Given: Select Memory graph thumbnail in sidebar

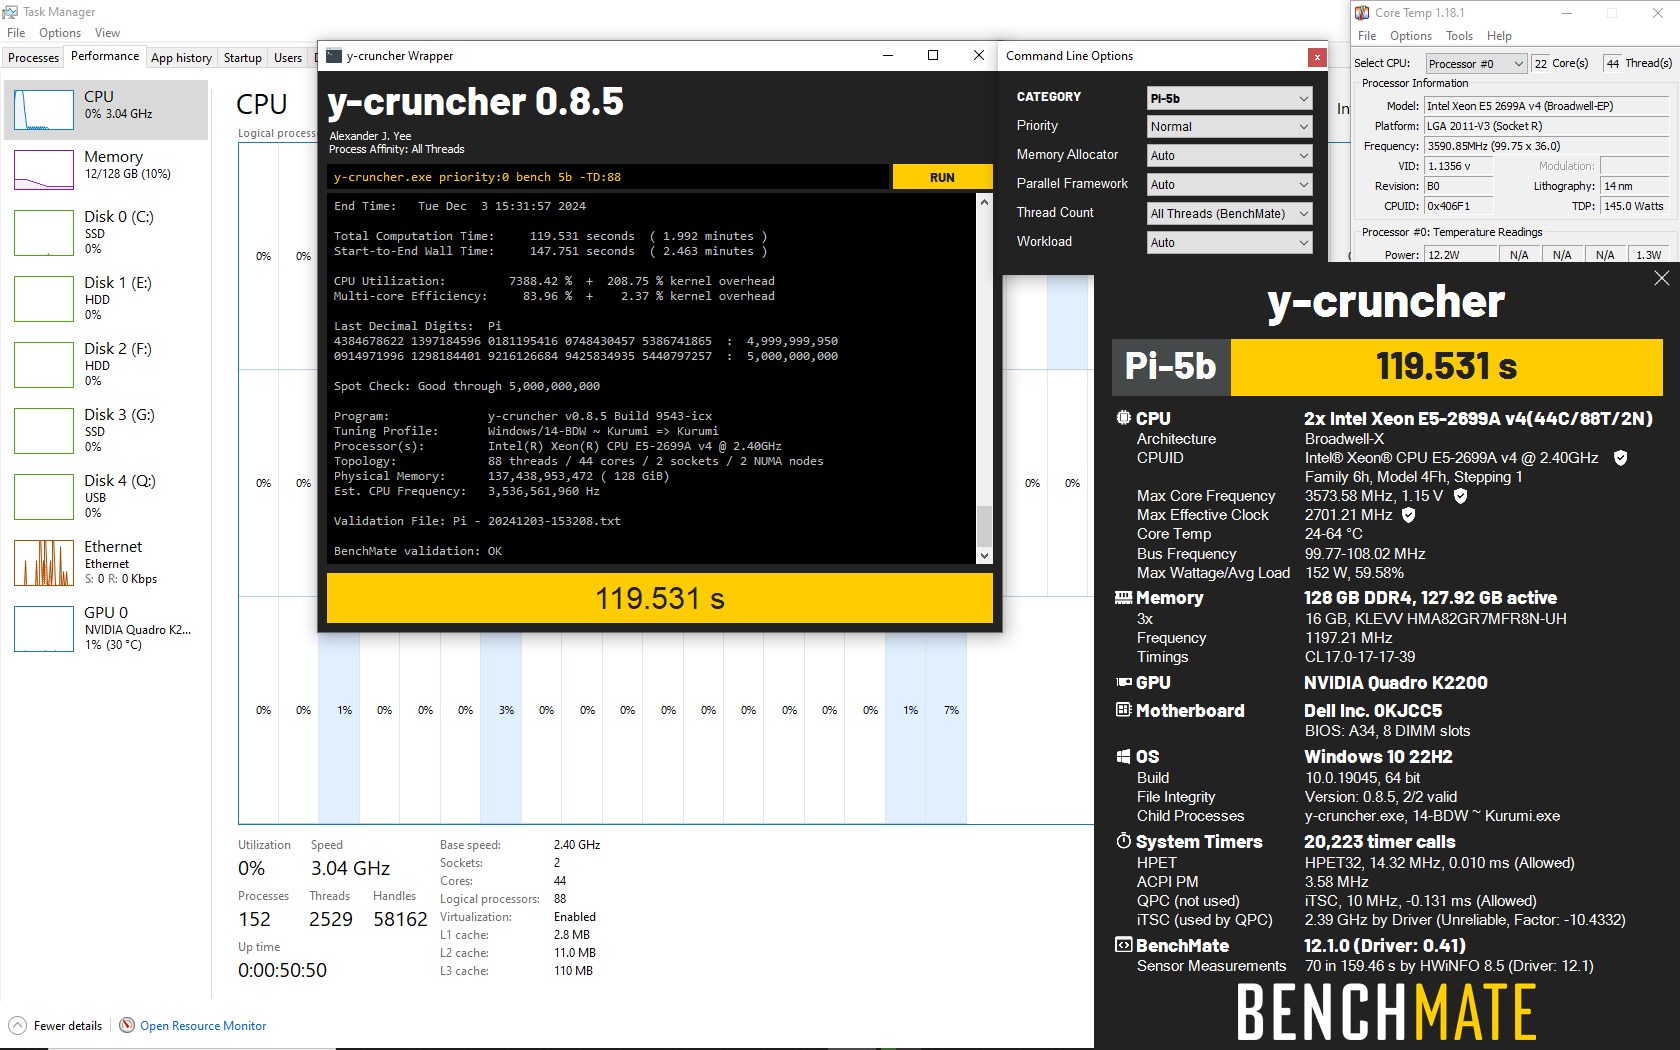Looking at the screenshot, I should [x=44, y=170].
